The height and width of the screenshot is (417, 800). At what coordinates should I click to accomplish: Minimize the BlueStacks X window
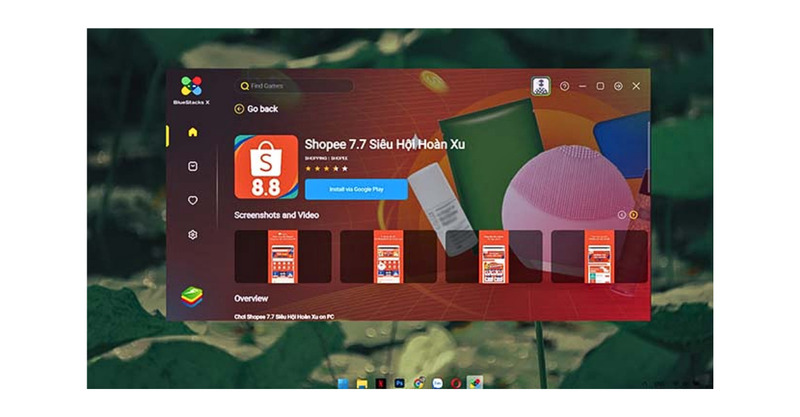[582, 86]
